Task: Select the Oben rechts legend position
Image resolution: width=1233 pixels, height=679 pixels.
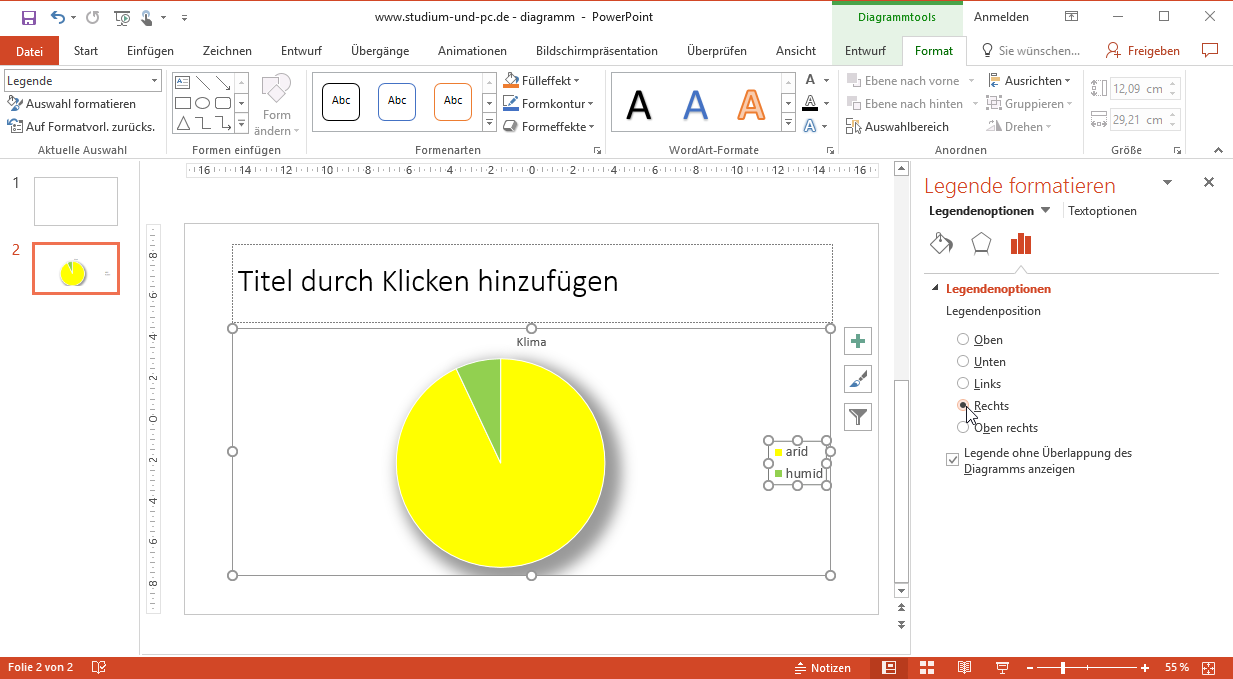Action: 963,428
